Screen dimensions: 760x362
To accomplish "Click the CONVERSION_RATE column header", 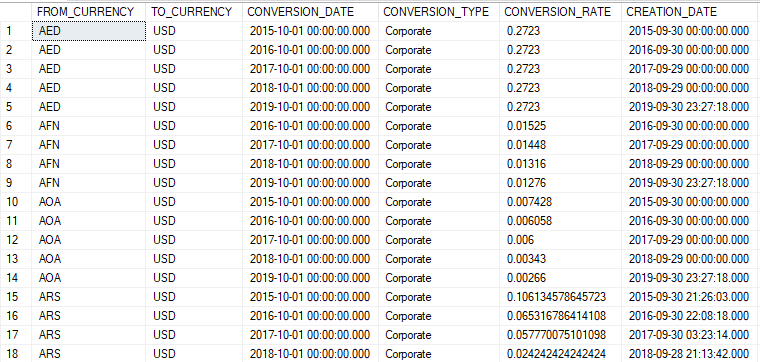I will pyautogui.click(x=560, y=12).
